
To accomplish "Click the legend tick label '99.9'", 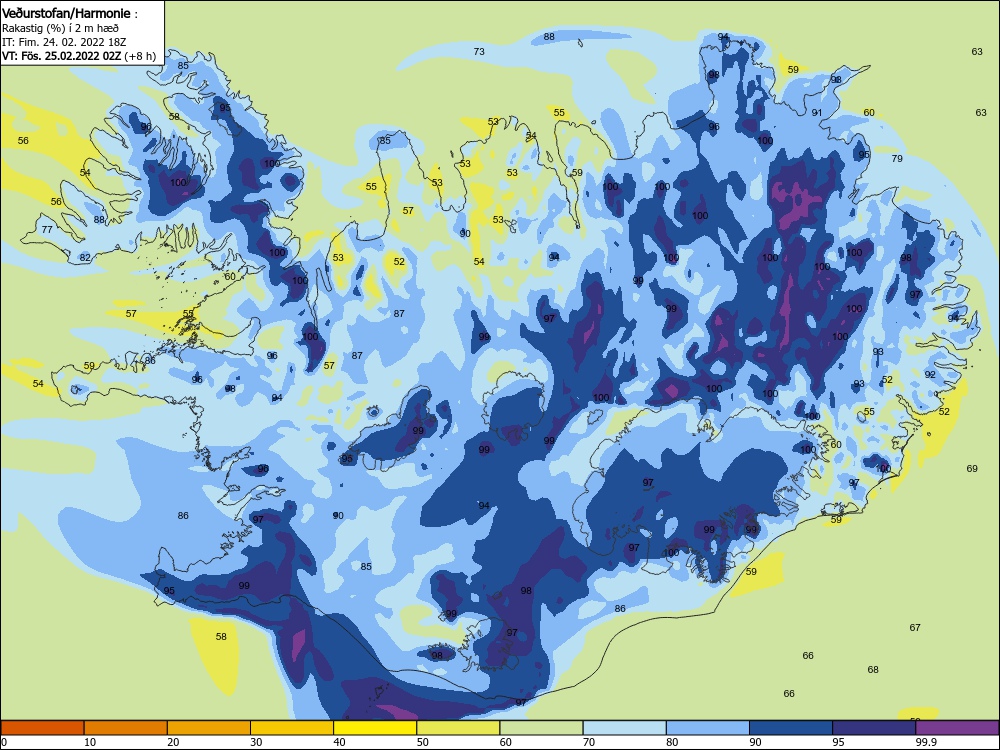I will [925, 742].
